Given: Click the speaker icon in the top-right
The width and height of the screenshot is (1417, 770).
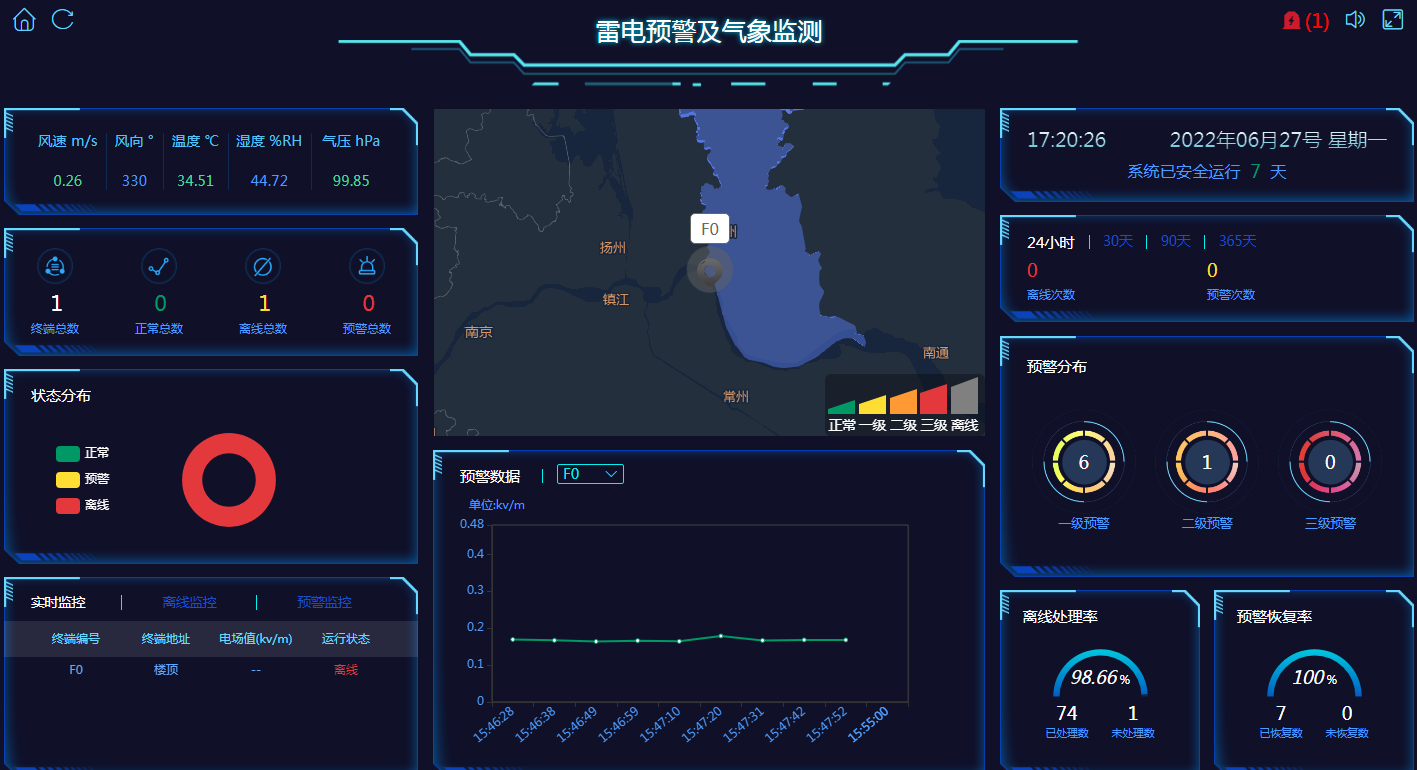Looking at the screenshot, I should [1354, 19].
